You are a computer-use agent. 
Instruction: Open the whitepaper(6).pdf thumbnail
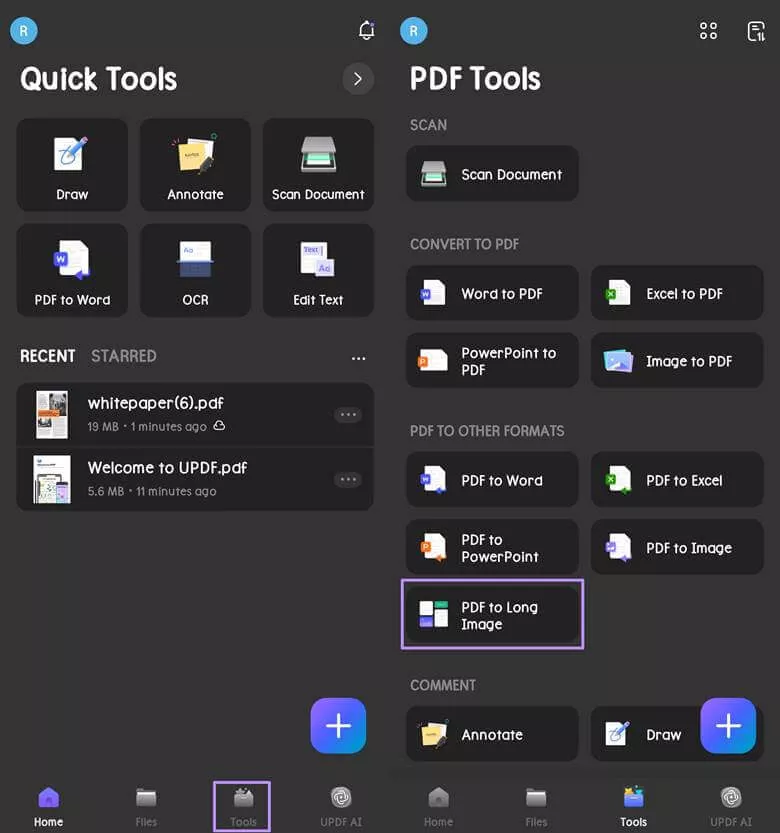tap(52, 415)
